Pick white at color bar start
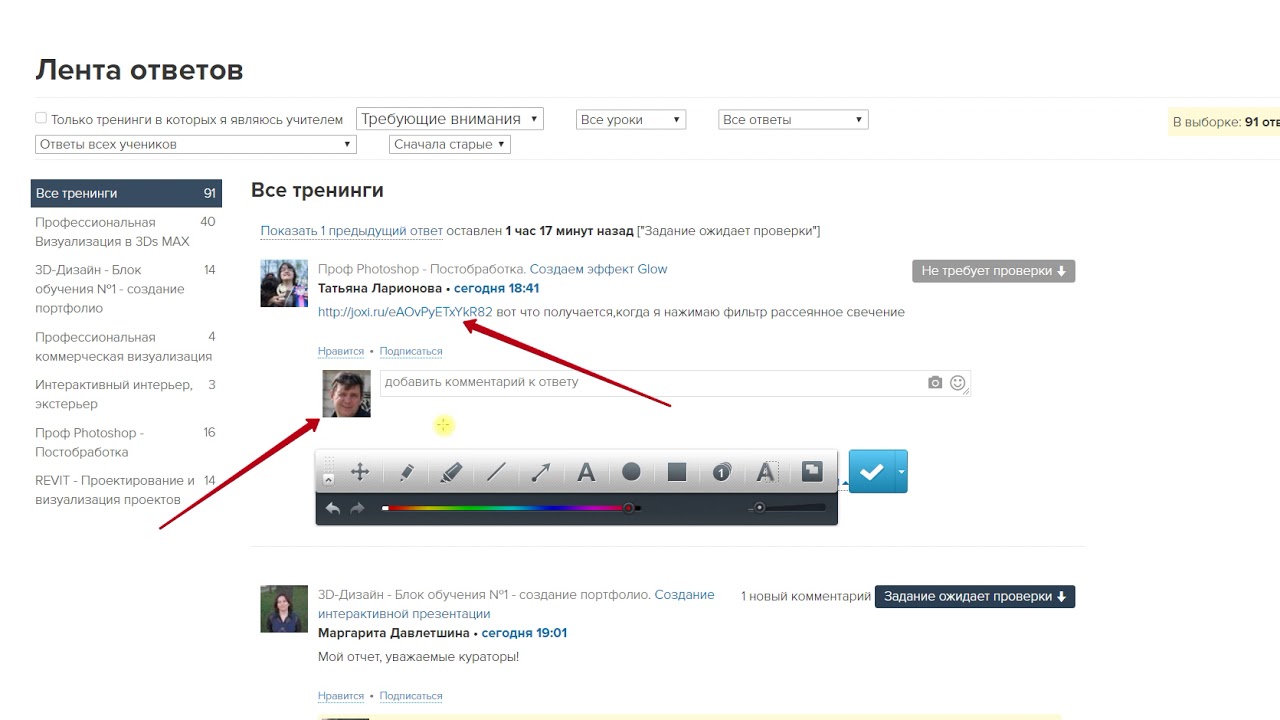1280x720 pixels. point(385,508)
